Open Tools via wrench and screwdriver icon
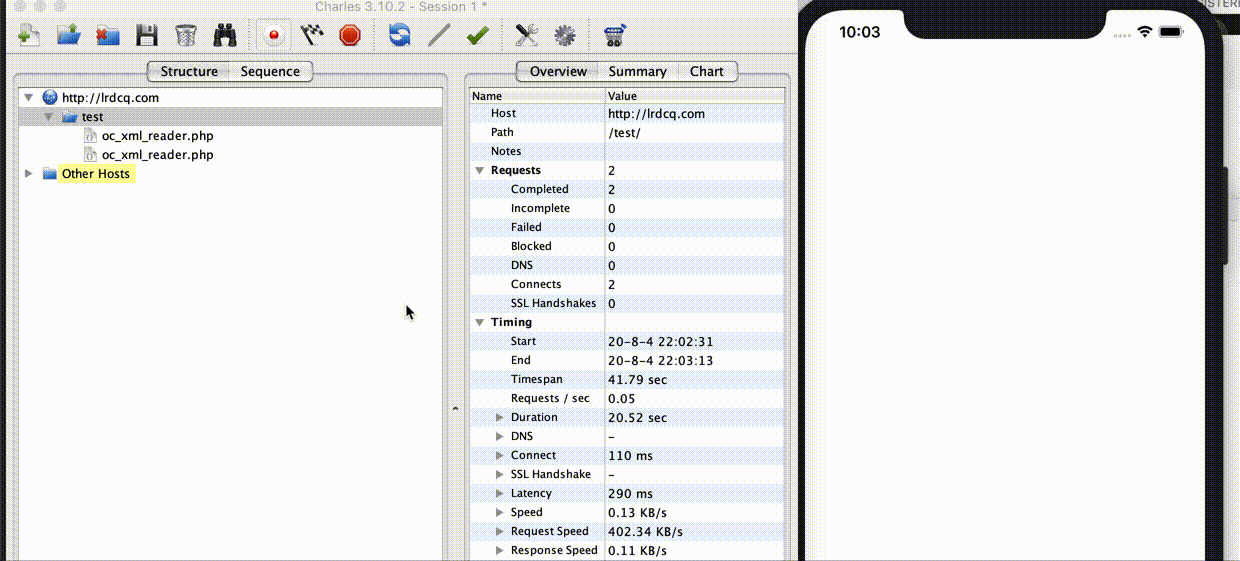Viewport: 1240px width, 561px height. point(527,36)
